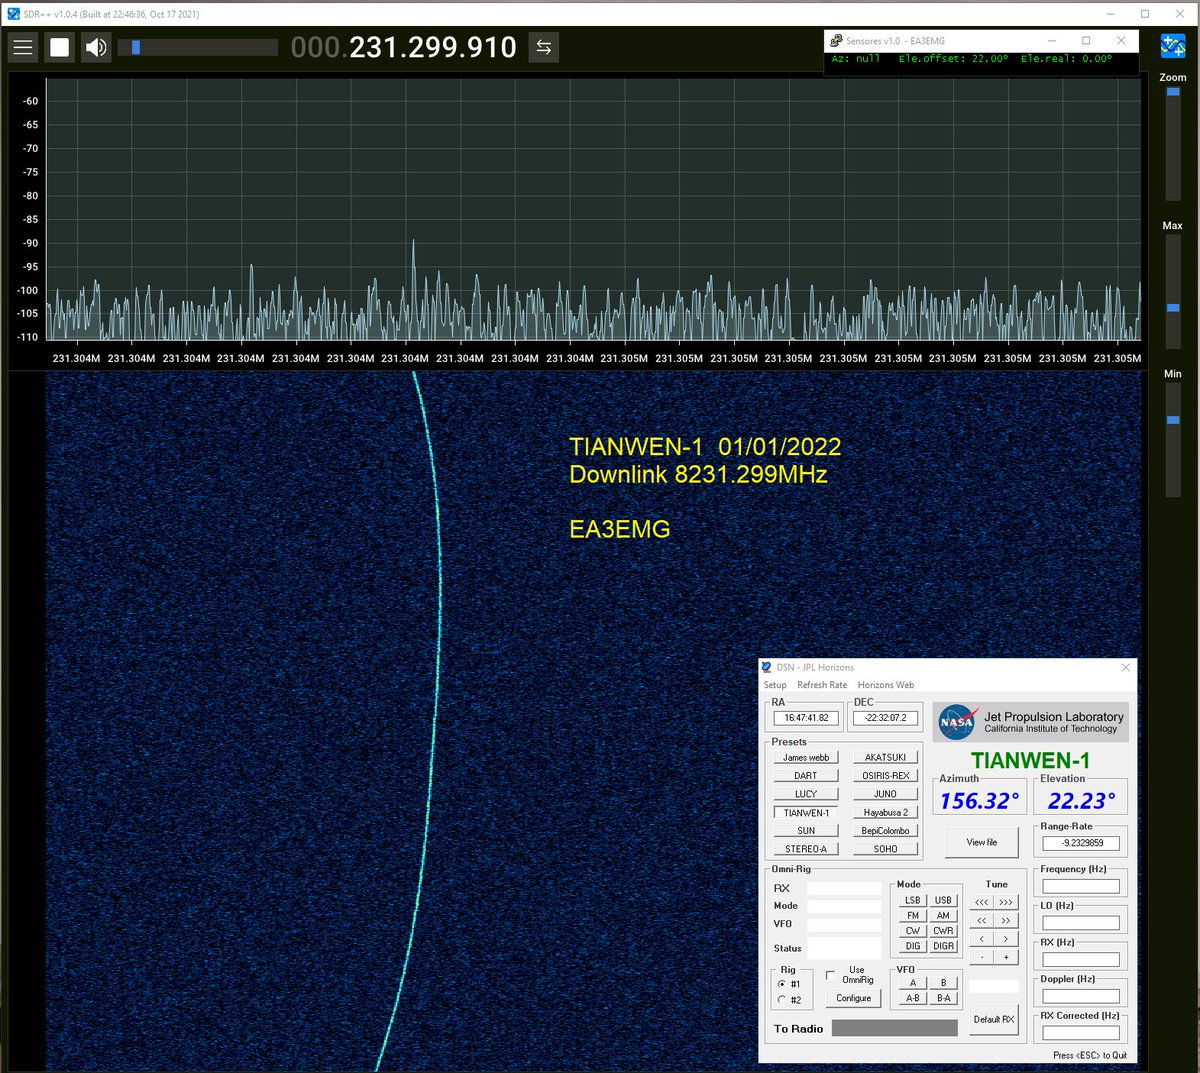This screenshot has height=1073, width=1200.
Task: Mute audio using the speaker icon
Action: click(96, 46)
